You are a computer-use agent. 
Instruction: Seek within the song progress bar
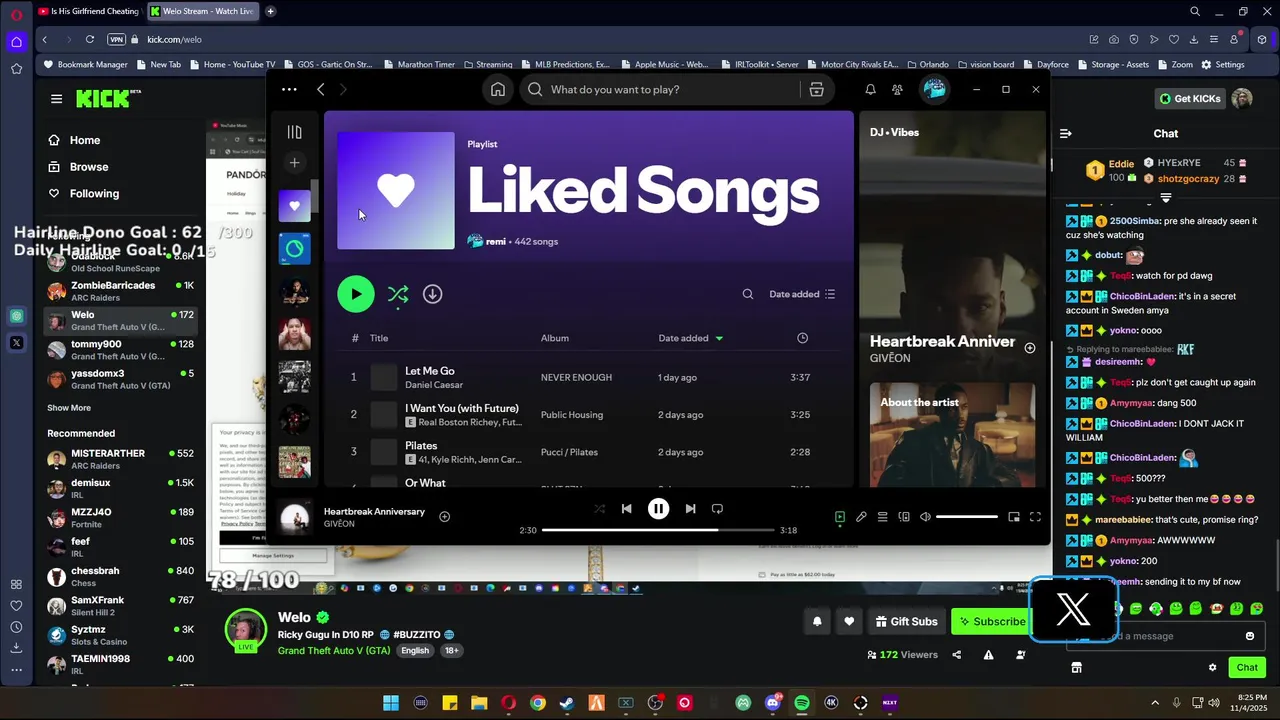coord(658,530)
